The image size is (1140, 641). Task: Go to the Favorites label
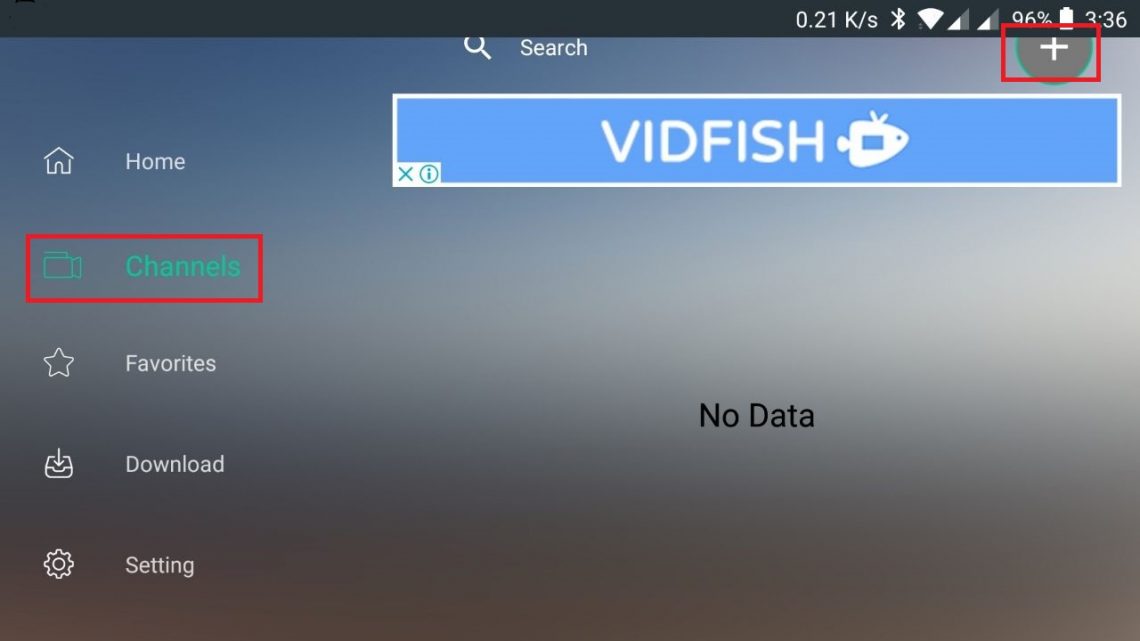pos(170,363)
